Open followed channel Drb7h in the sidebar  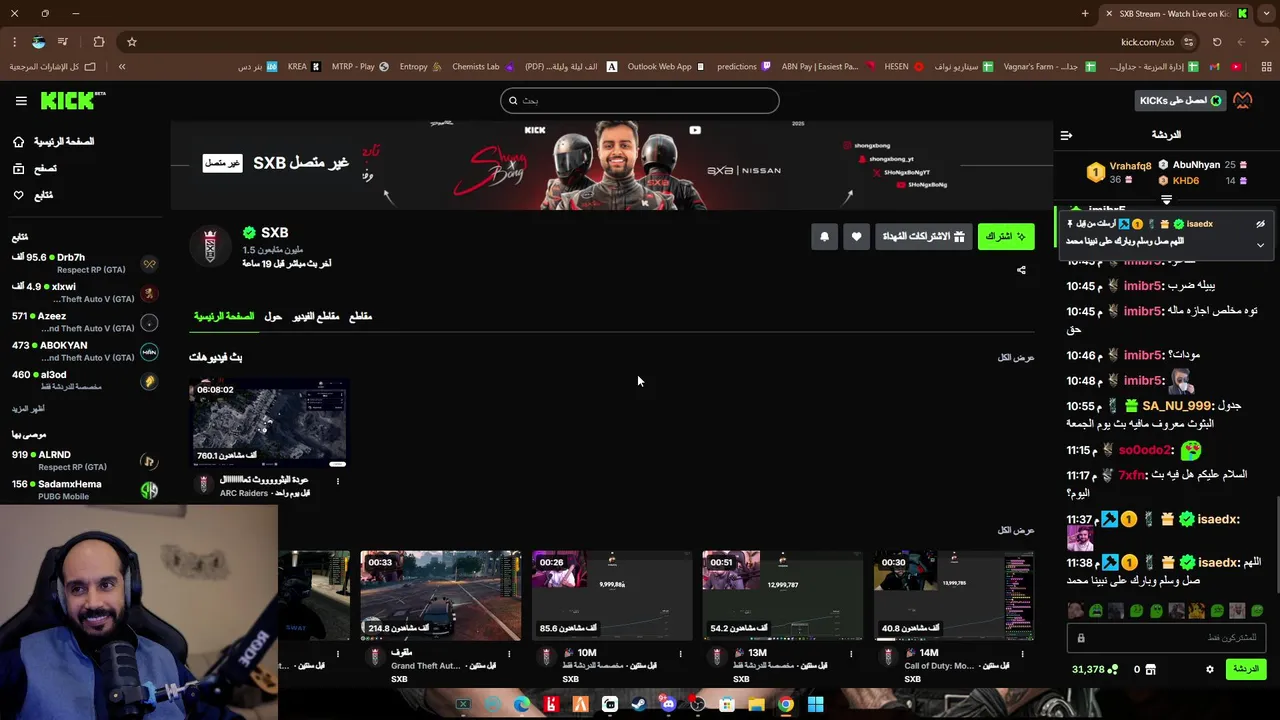click(85, 263)
